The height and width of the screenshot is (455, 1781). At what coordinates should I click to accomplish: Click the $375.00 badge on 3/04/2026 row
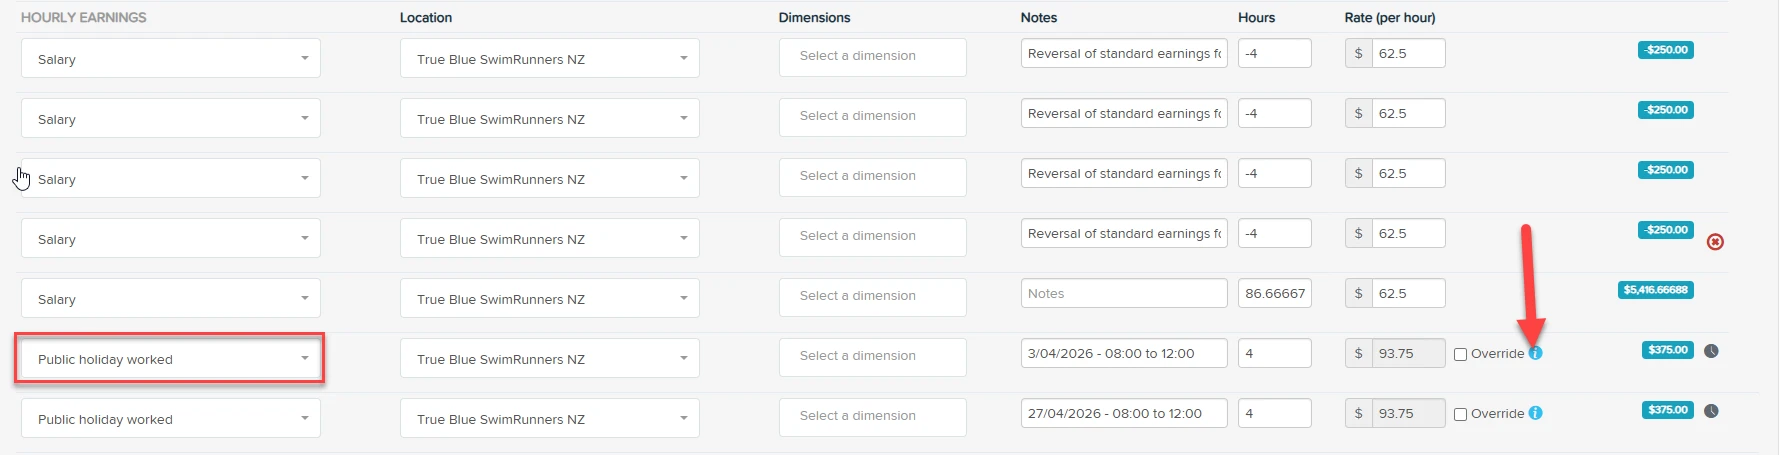(x=1668, y=350)
